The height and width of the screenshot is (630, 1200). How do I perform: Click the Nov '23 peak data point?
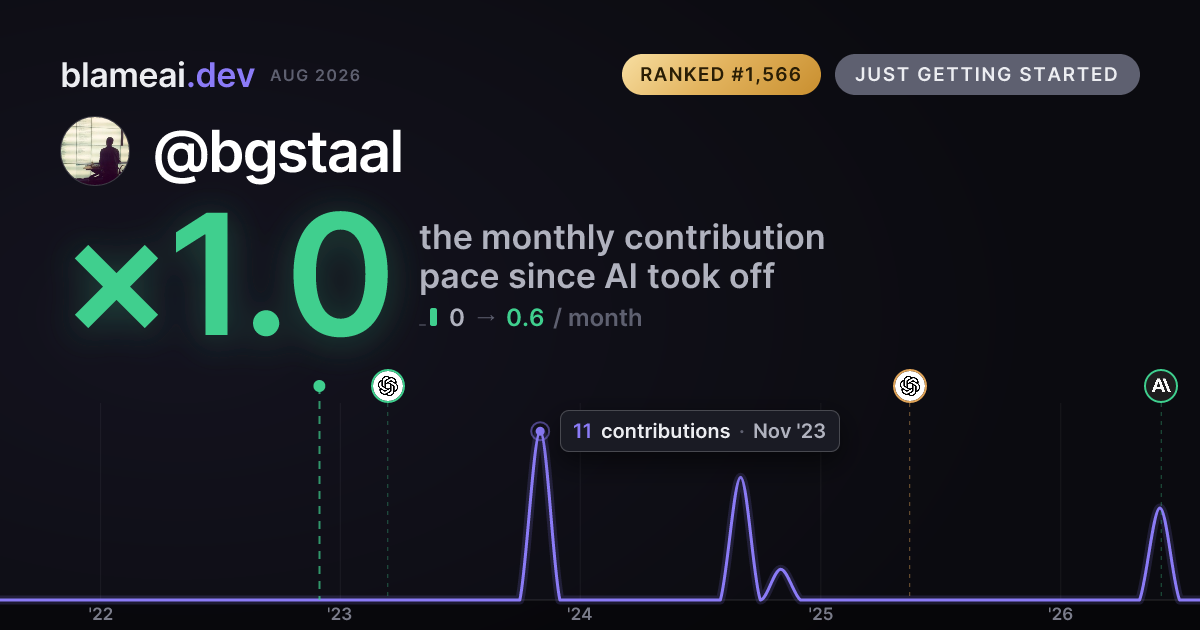coord(540,432)
